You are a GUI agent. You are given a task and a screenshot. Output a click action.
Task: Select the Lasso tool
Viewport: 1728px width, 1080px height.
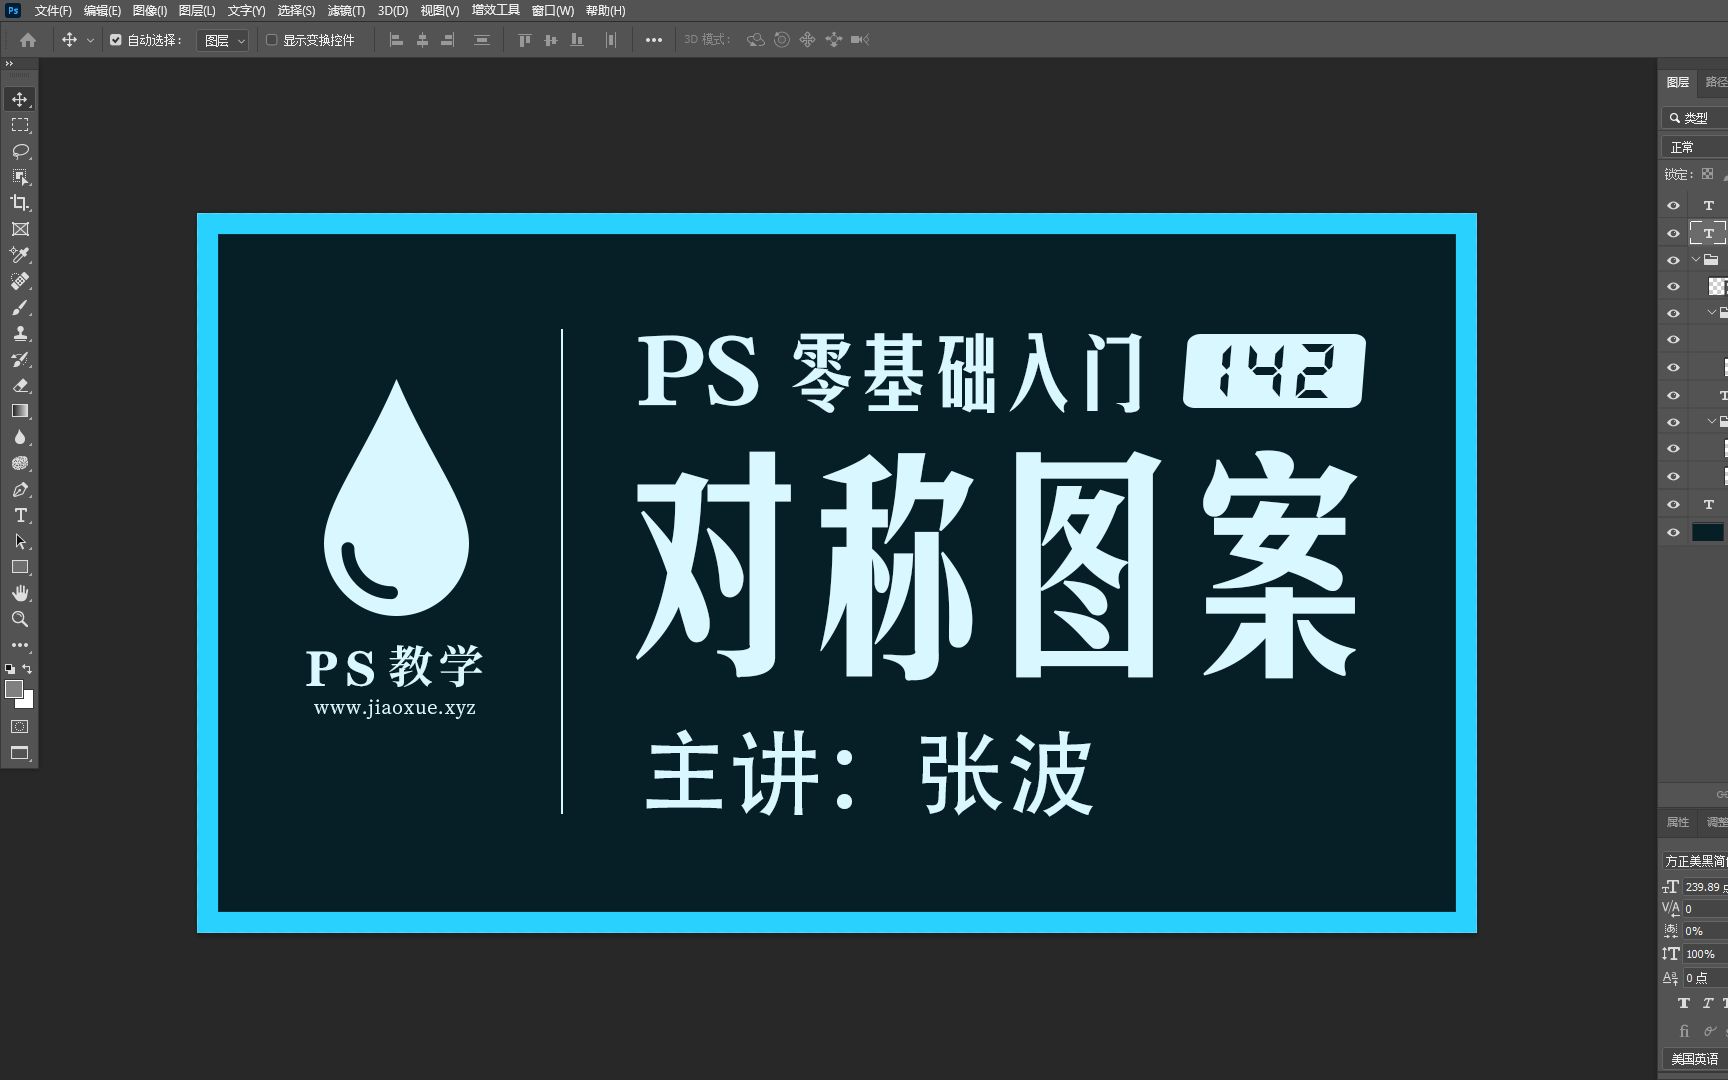[20, 151]
